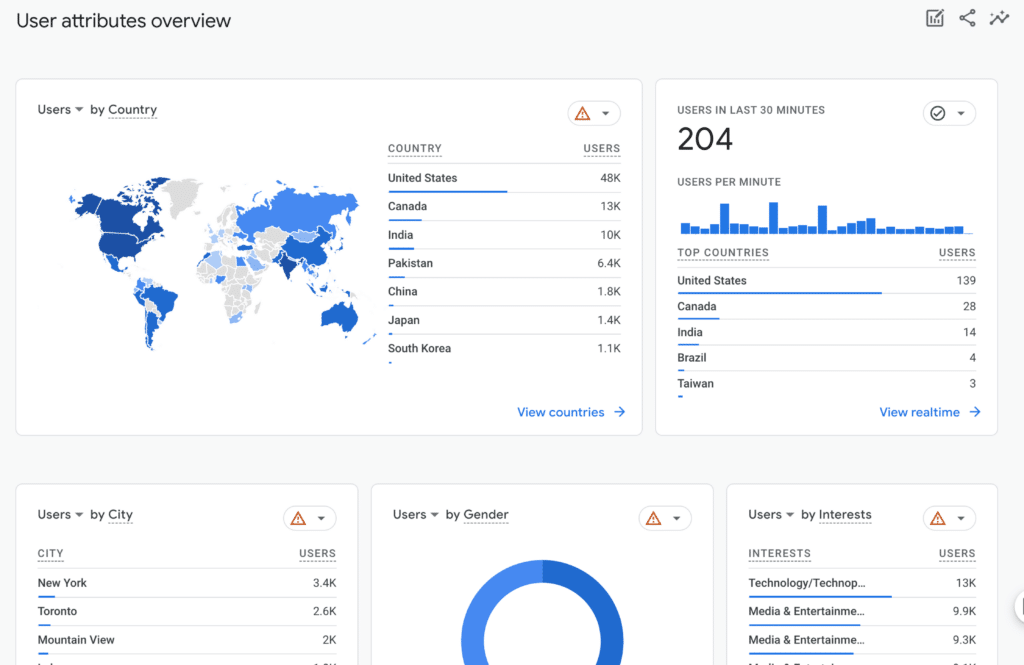Screen dimensions: 1024x665
Task: Click the warning icon on Users by Interests card
Action: coord(940,518)
